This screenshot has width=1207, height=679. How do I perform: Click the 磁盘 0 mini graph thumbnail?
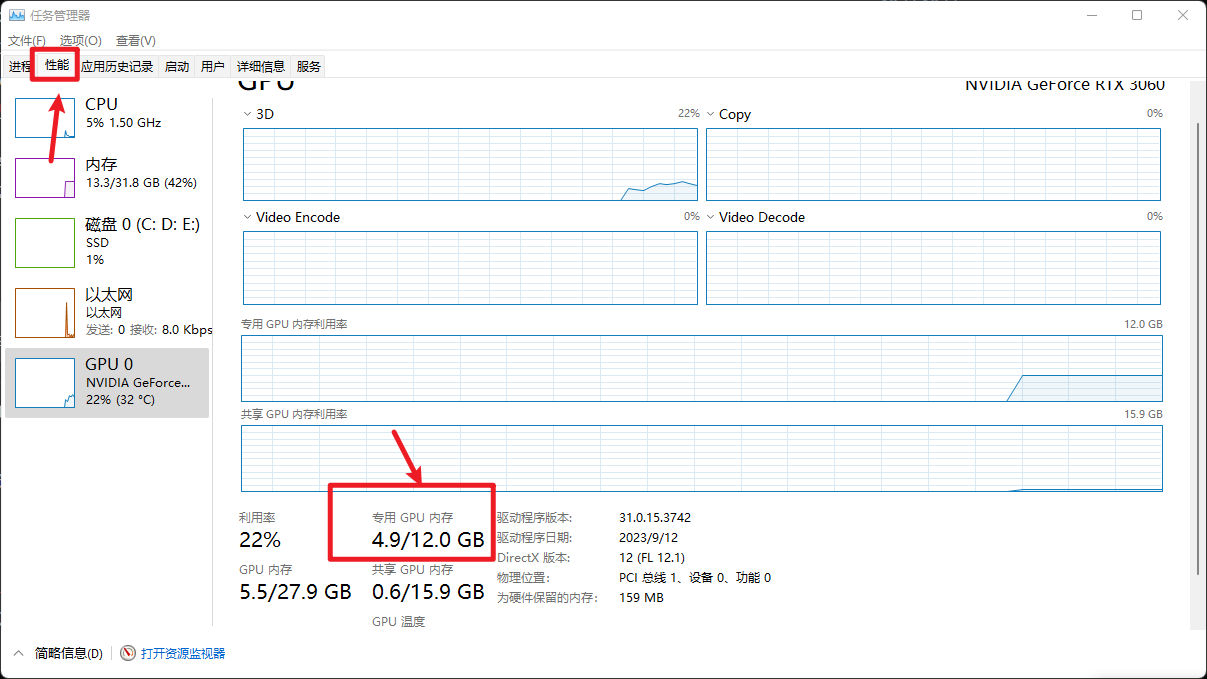45,243
